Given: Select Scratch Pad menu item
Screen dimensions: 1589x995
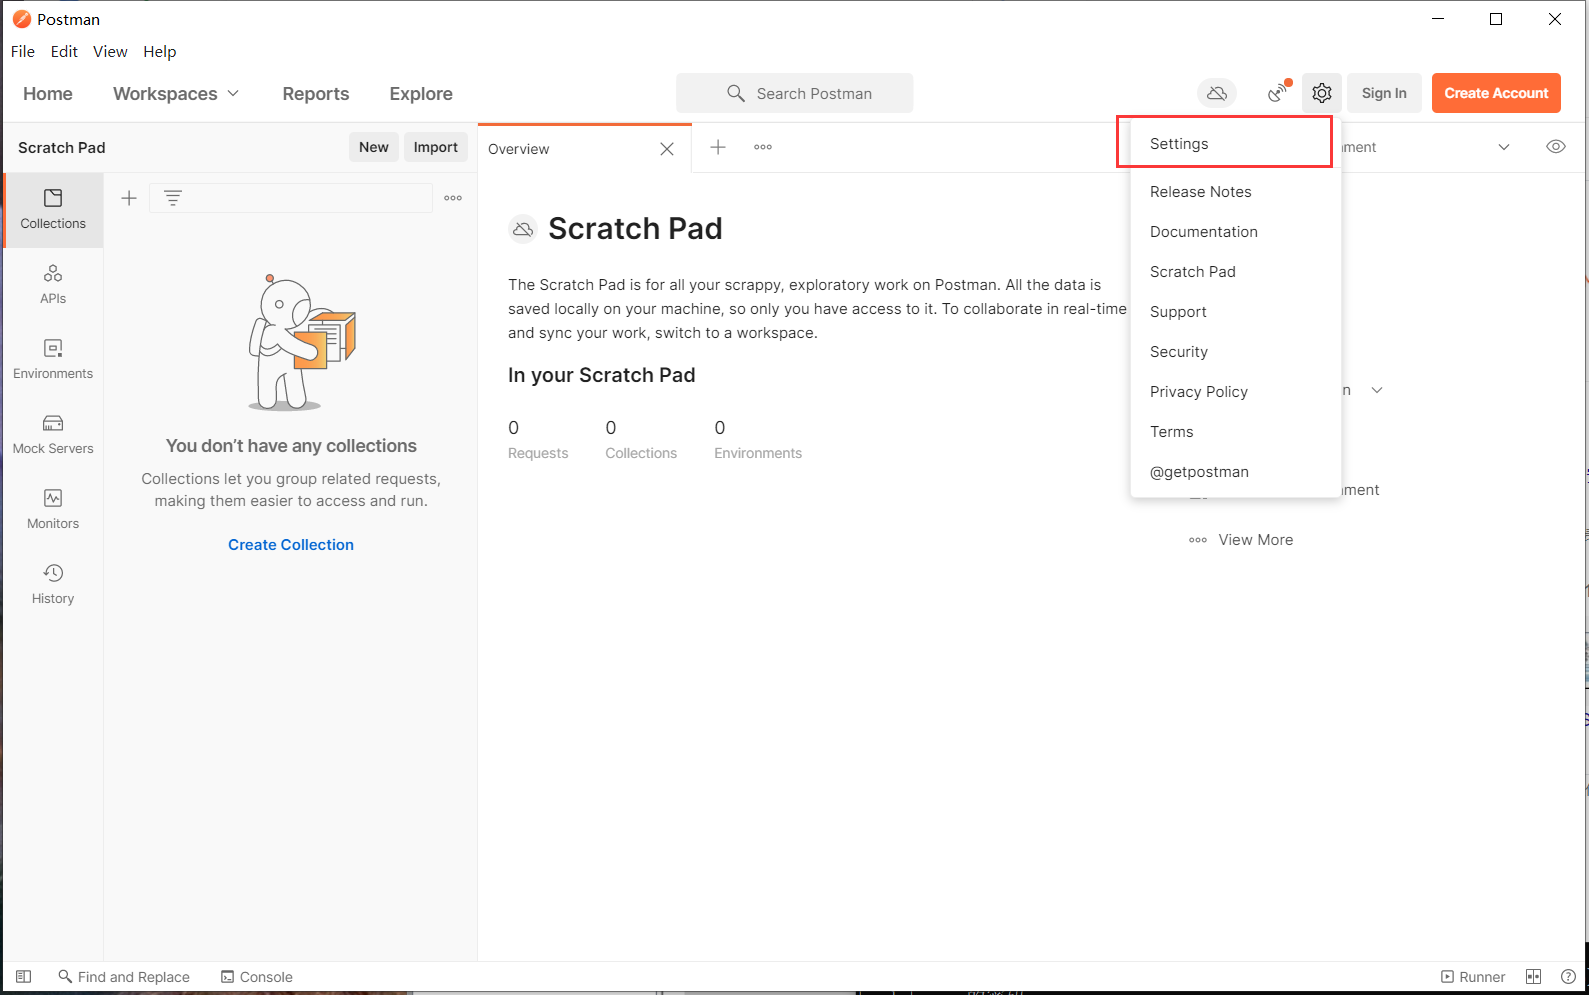Looking at the screenshot, I should coord(1236,272).
